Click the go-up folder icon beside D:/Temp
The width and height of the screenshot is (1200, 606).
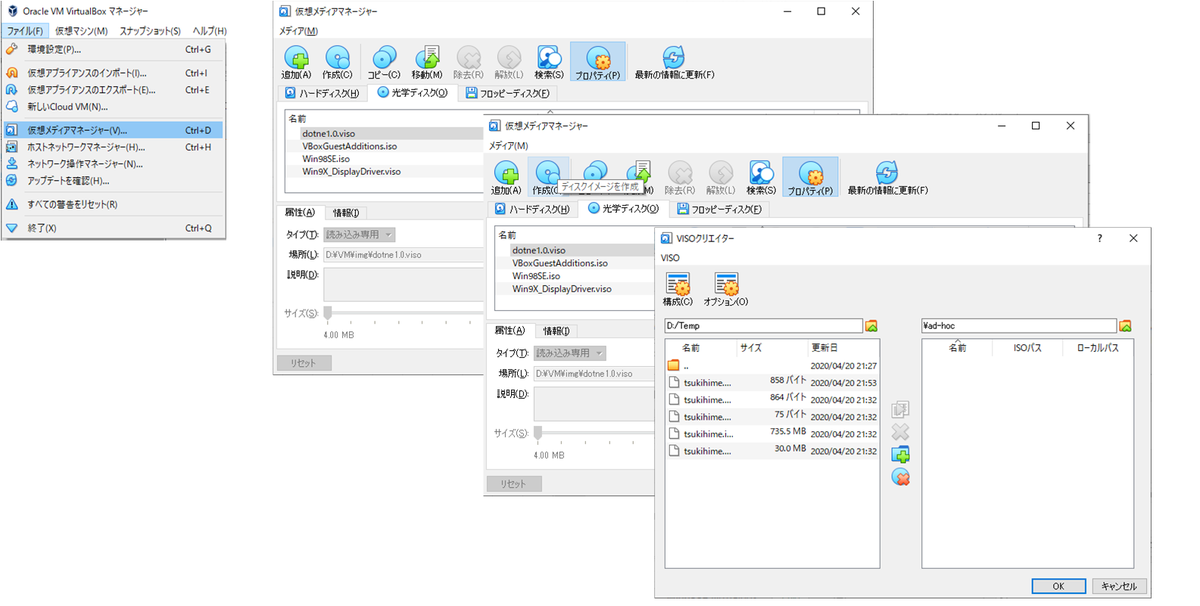(872, 326)
